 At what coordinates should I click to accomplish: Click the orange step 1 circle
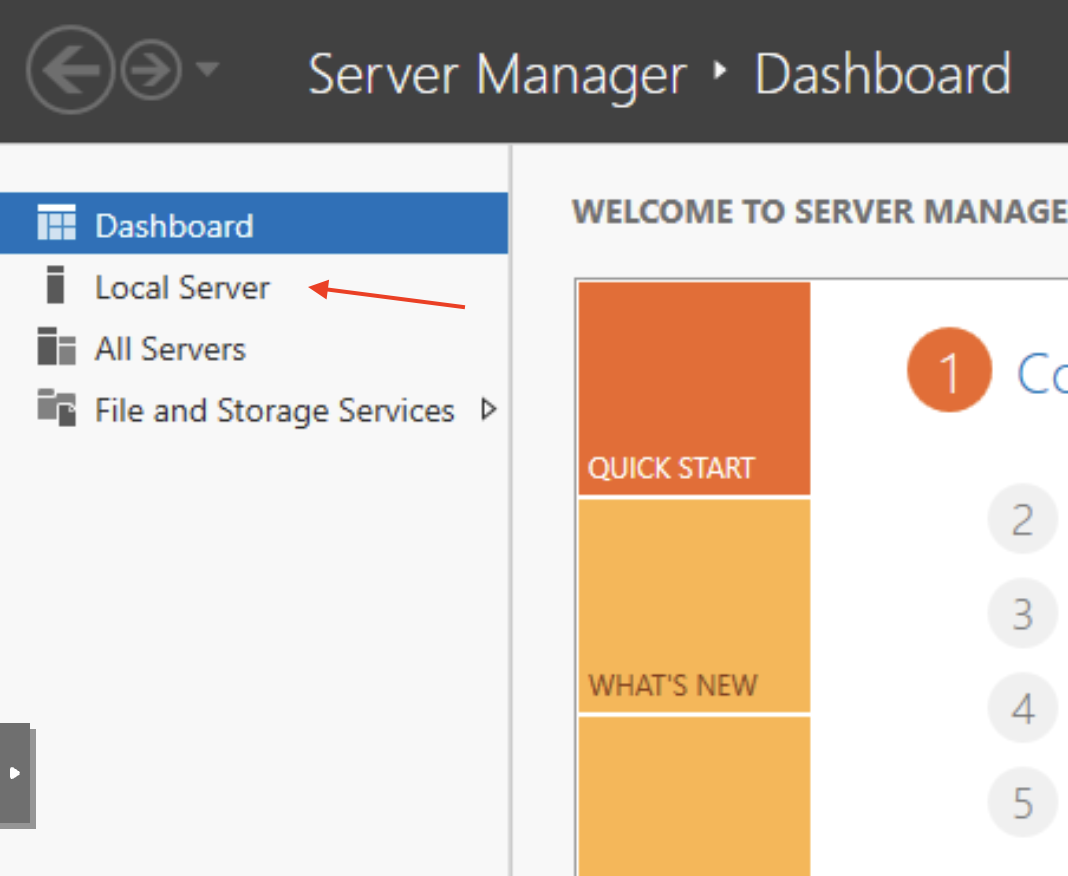pos(949,371)
